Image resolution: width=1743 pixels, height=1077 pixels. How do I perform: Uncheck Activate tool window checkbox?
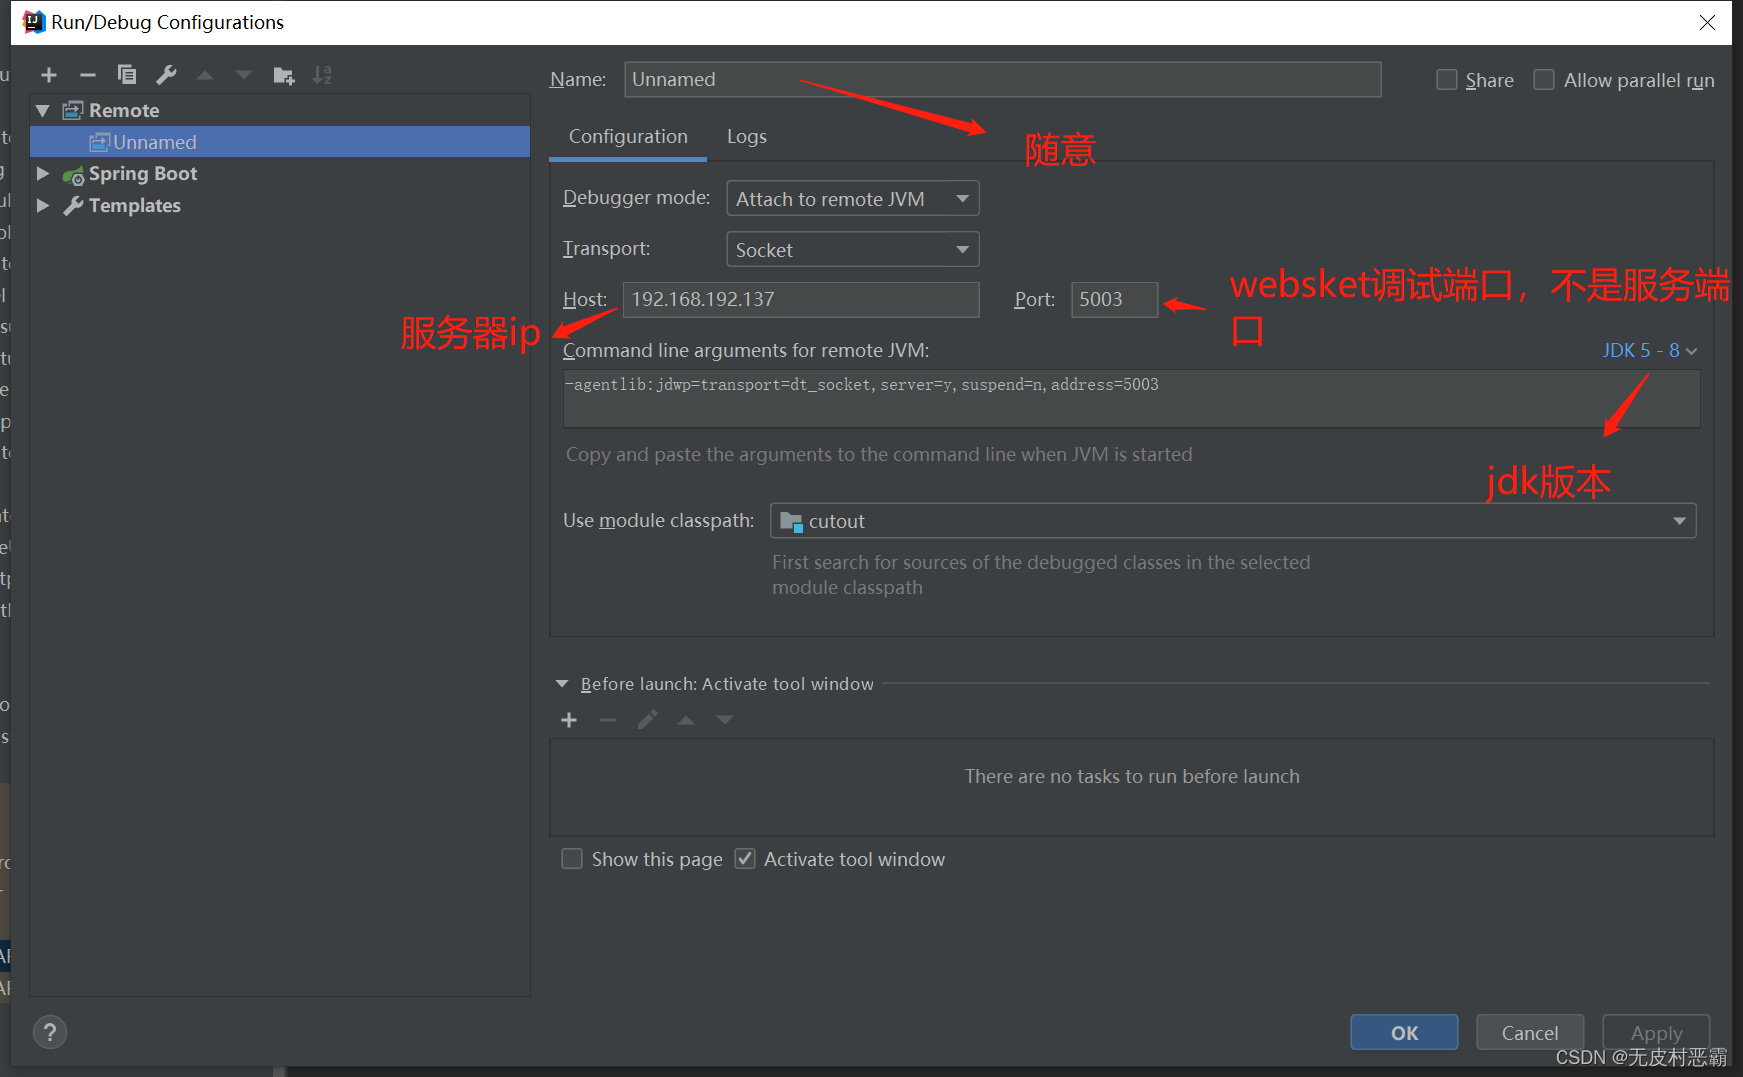[x=745, y=859]
